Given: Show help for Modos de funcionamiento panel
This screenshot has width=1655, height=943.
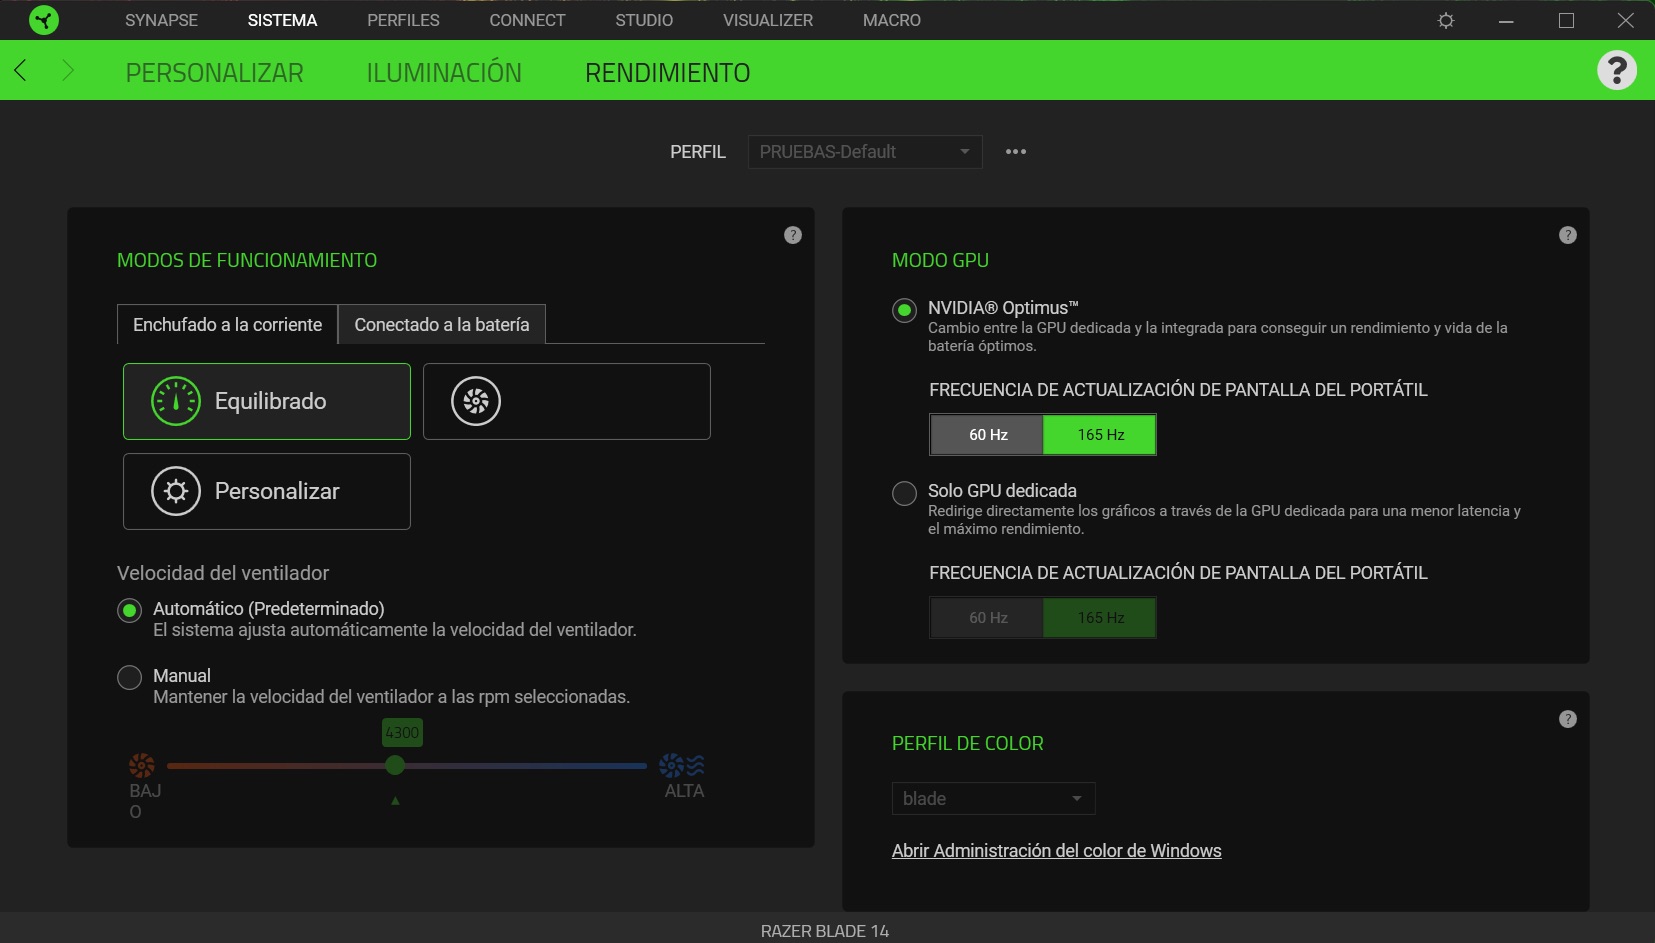Looking at the screenshot, I should [793, 235].
